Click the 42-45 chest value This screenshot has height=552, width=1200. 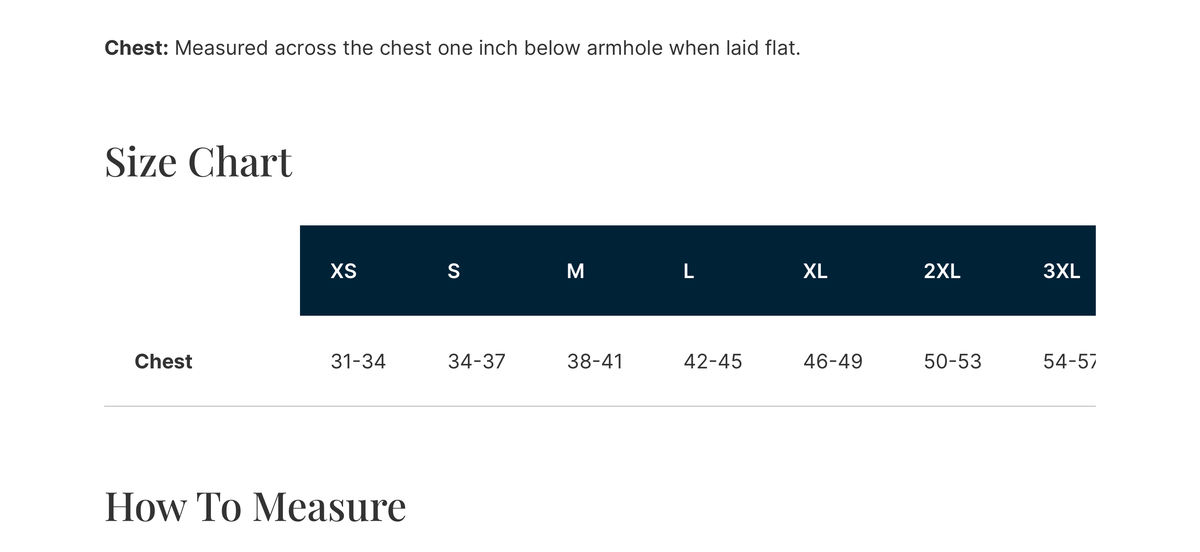pos(713,361)
